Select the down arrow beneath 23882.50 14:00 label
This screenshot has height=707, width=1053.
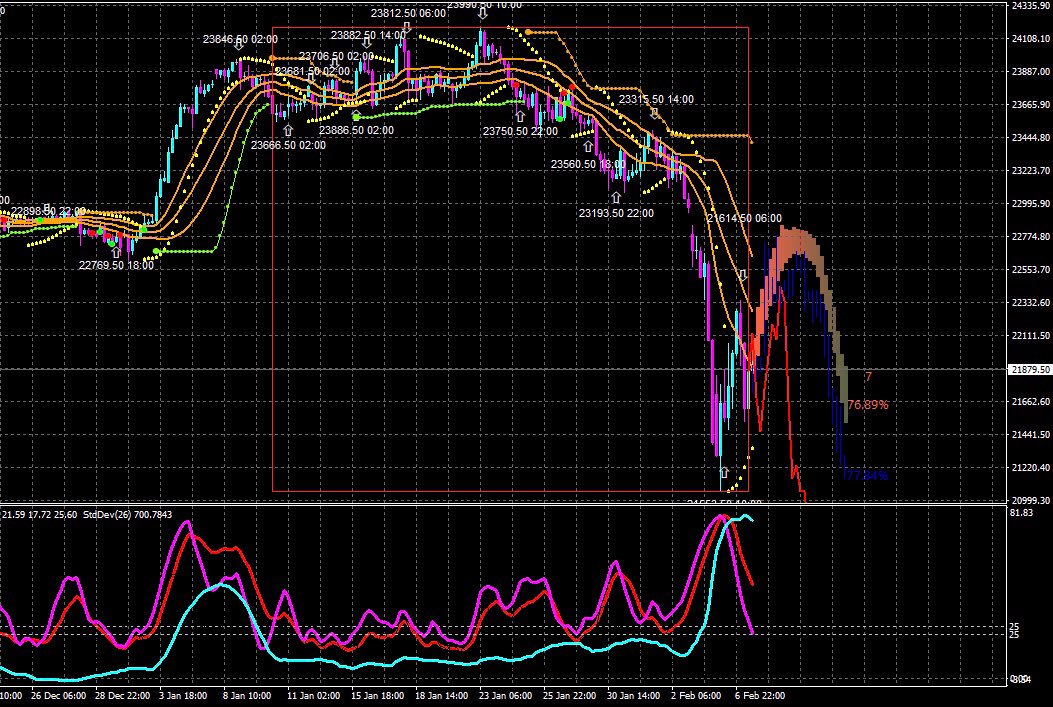coord(367,44)
